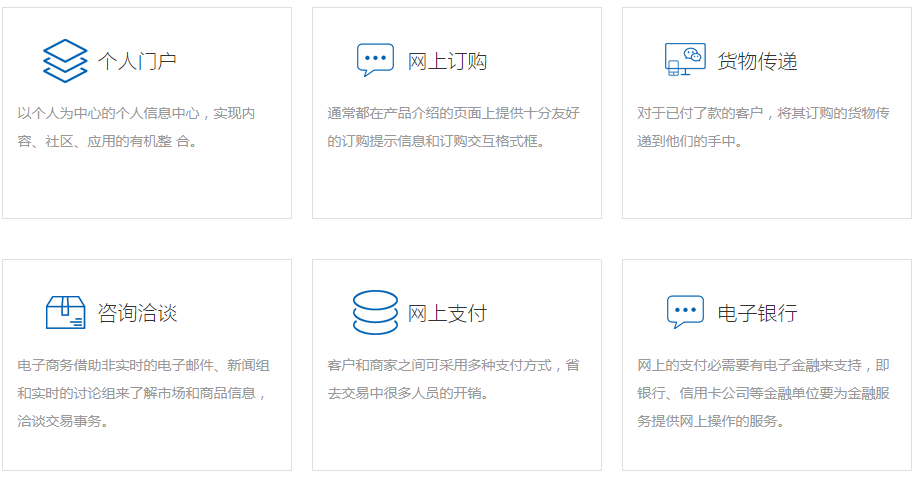
Task: Click the chat bubble icon beside 网上订购
Action: [x=375, y=61]
